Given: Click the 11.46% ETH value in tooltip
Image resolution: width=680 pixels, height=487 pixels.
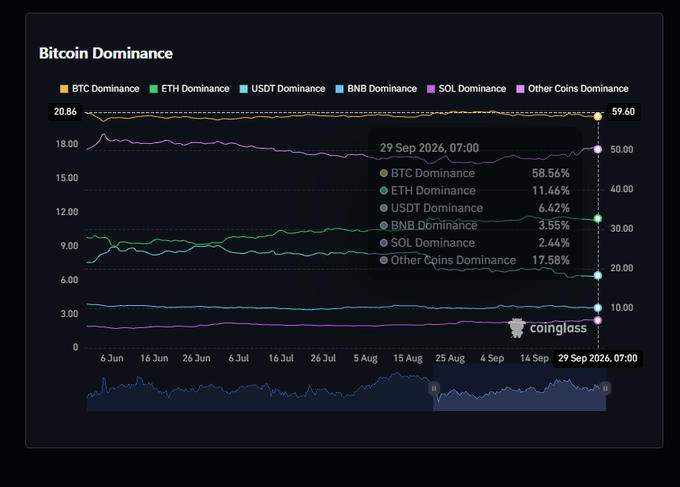Looking at the screenshot, I should pos(550,191).
